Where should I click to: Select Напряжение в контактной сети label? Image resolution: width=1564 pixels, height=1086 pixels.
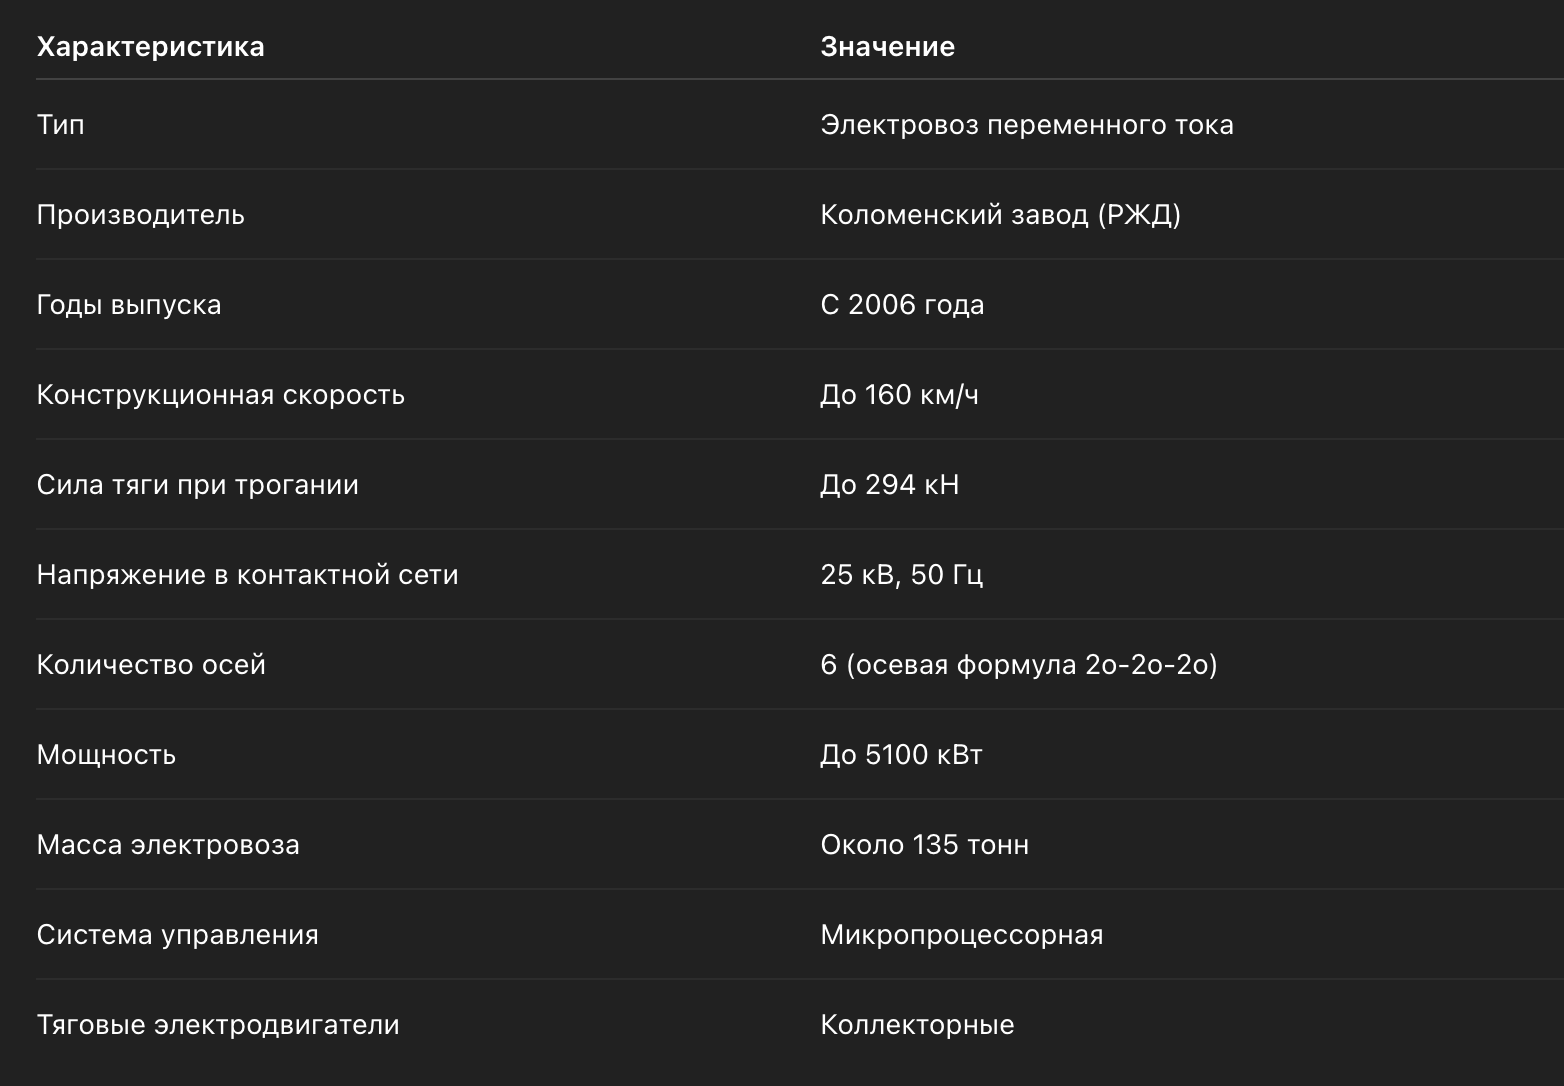[x=247, y=575]
